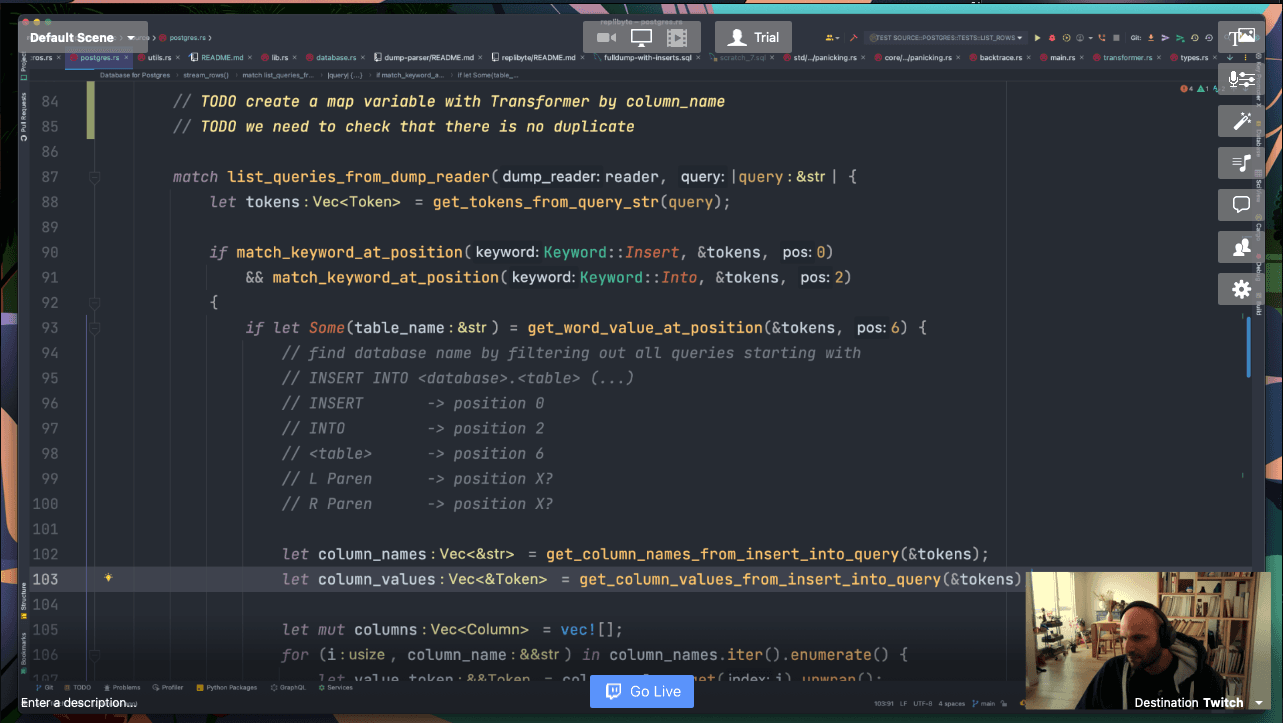Screen dimensions: 1283x723
Task: Start debugging with the bug icon
Action: pos(1052,37)
